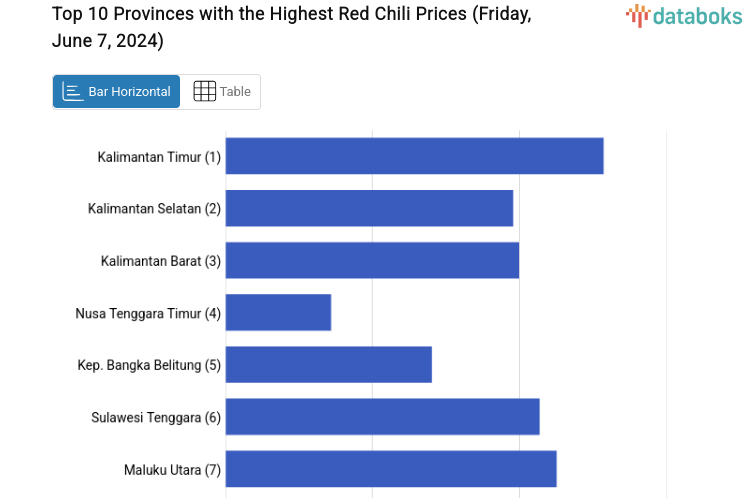The width and height of the screenshot is (753, 498).
Task: Click the Databoks logo icon
Action: coord(637,15)
